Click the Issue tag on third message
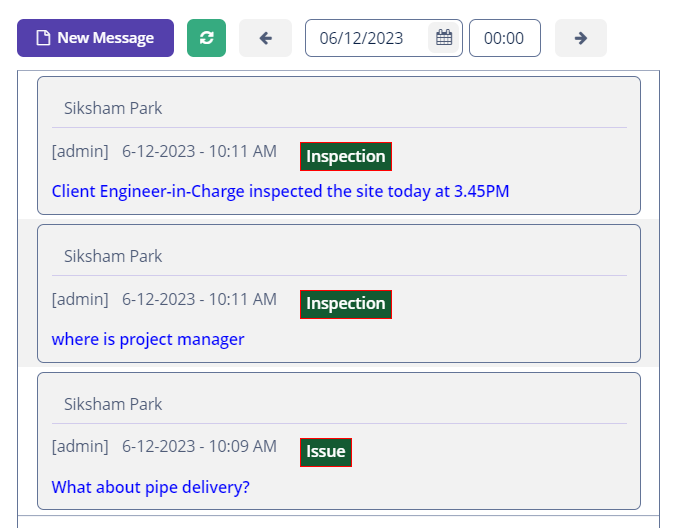The width and height of the screenshot is (676, 528). coord(325,452)
